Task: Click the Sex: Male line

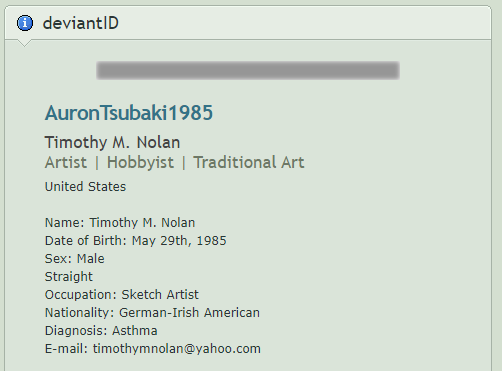Action: pyautogui.click(x=75, y=259)
